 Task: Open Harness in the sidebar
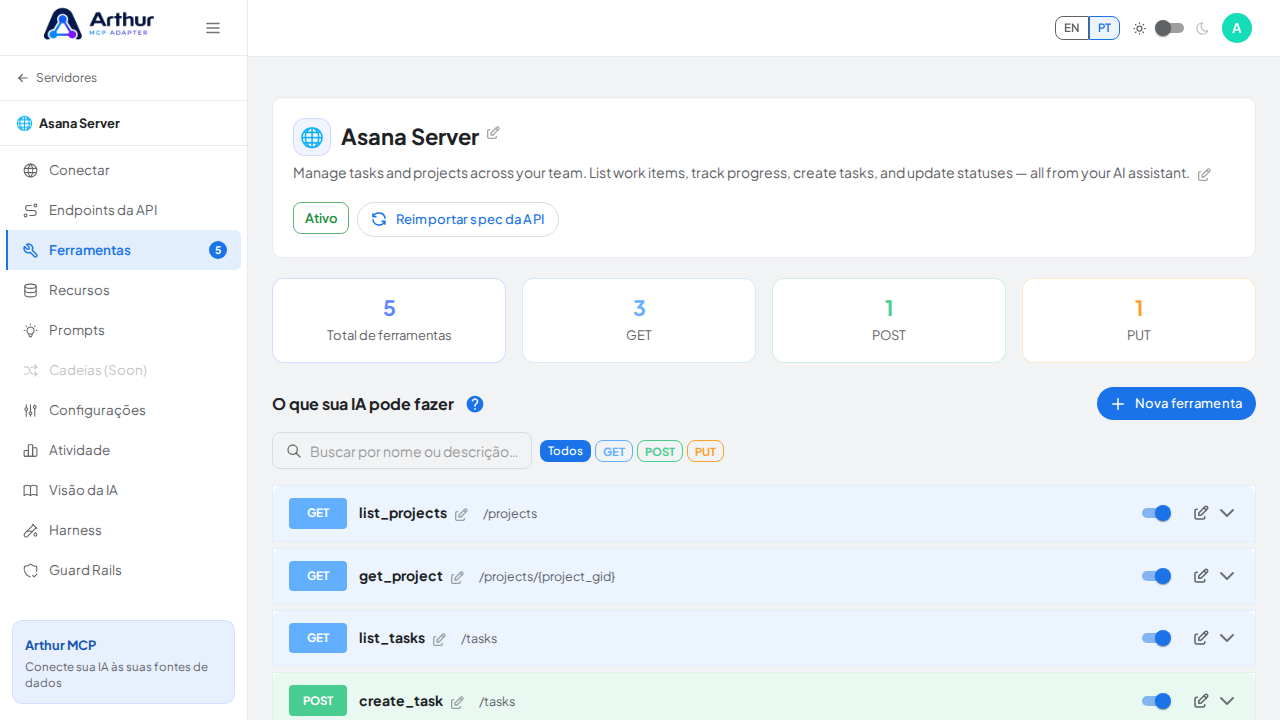(x=123, y=530)
